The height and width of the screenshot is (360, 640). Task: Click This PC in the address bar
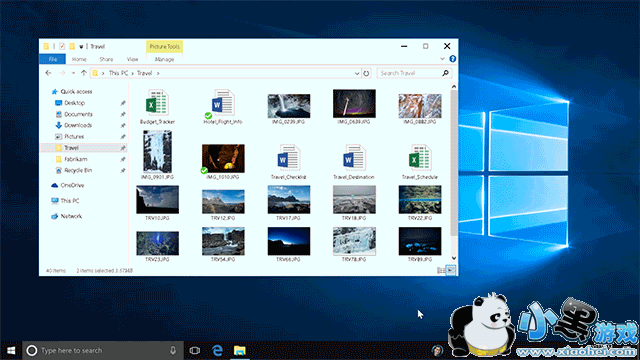point(118,73)
